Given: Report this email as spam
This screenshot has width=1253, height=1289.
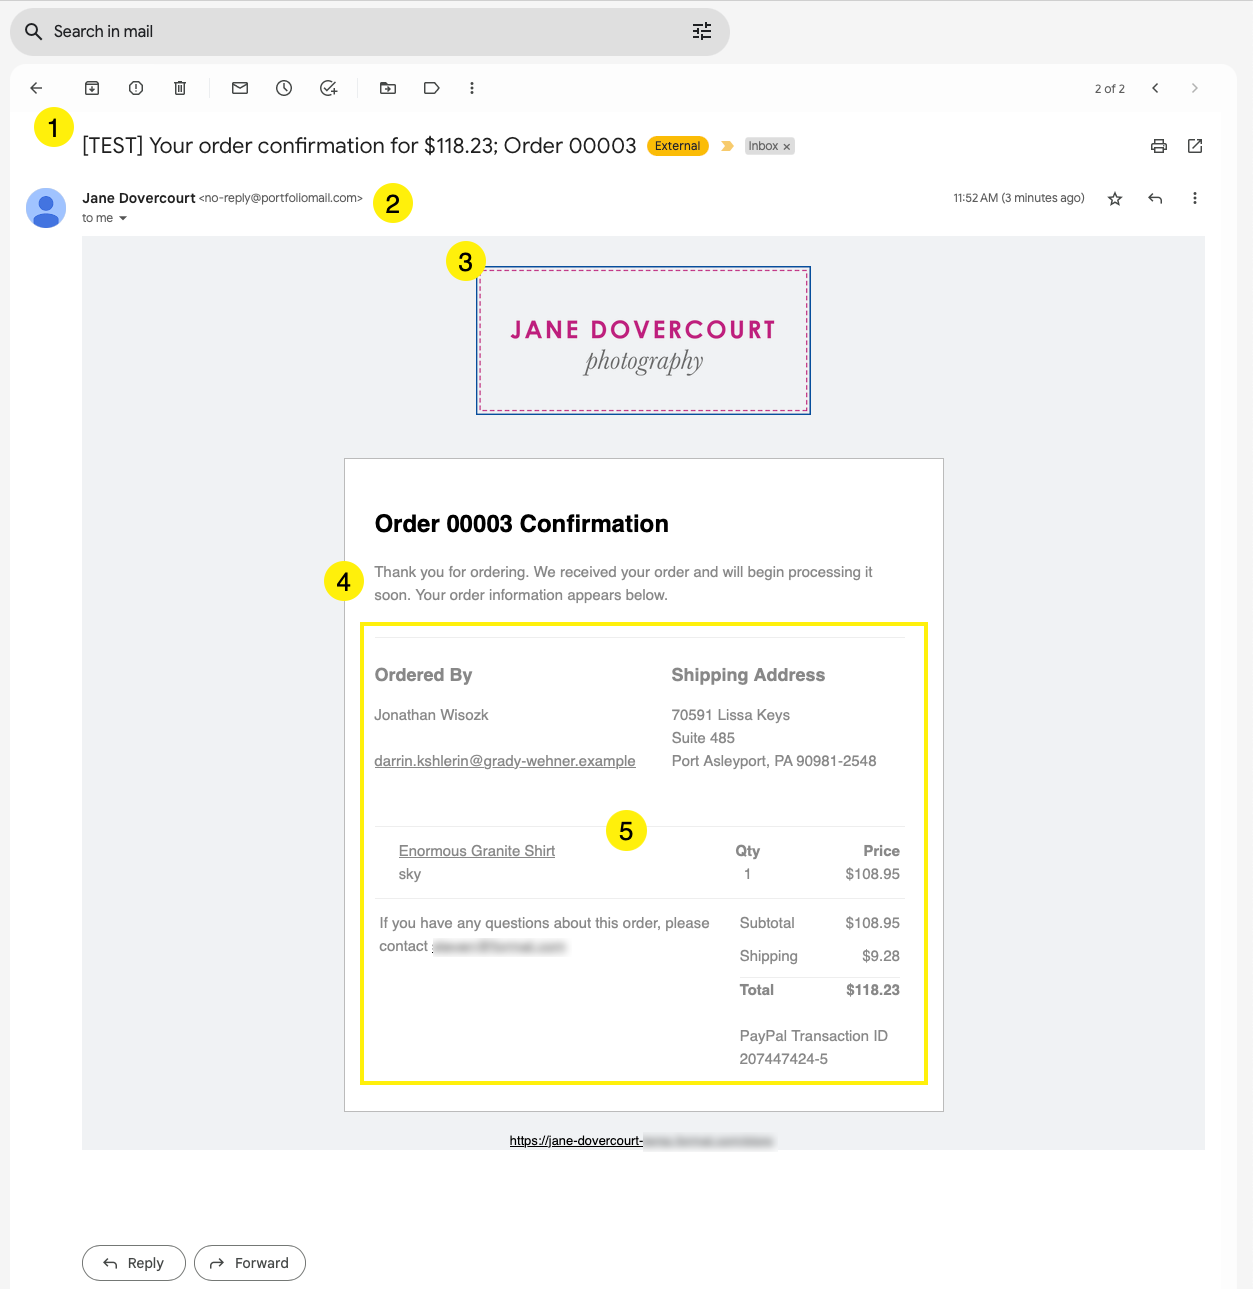Looking at the screenshot, I should [136, 88].
